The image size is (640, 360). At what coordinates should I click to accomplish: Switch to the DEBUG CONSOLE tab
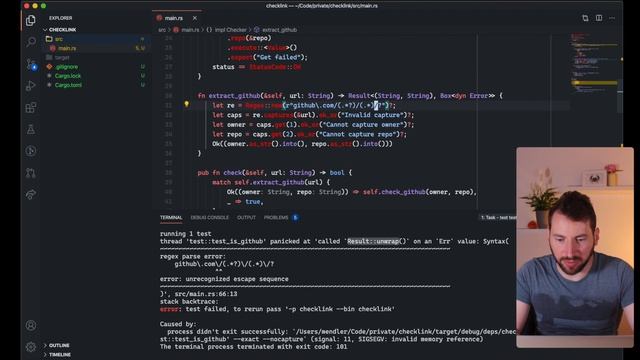[210, 218]
